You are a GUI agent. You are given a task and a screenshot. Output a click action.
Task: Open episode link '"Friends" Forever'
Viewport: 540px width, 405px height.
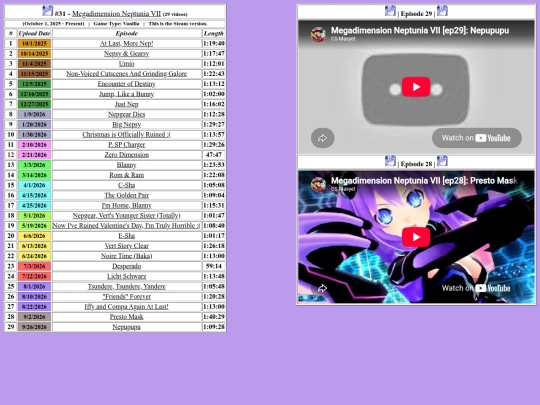click(x=126, y=297)
